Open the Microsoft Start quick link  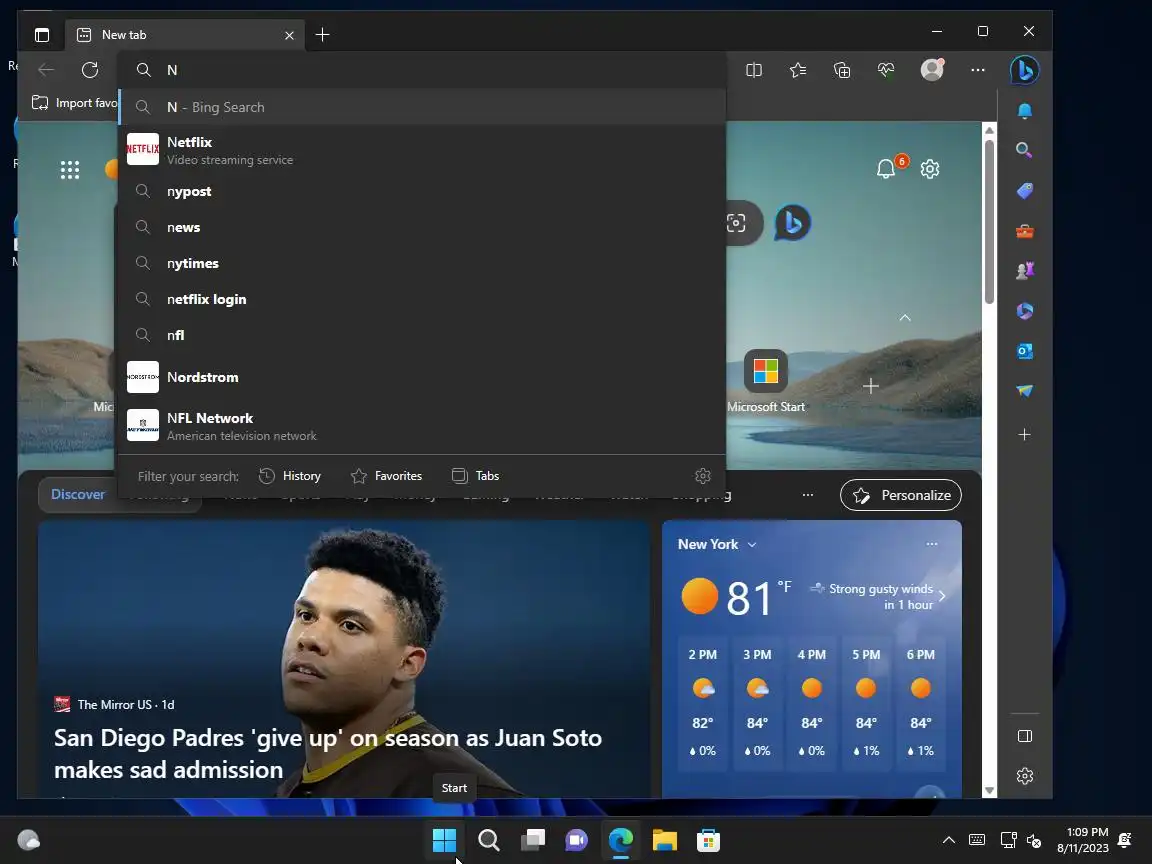point(766,382)
